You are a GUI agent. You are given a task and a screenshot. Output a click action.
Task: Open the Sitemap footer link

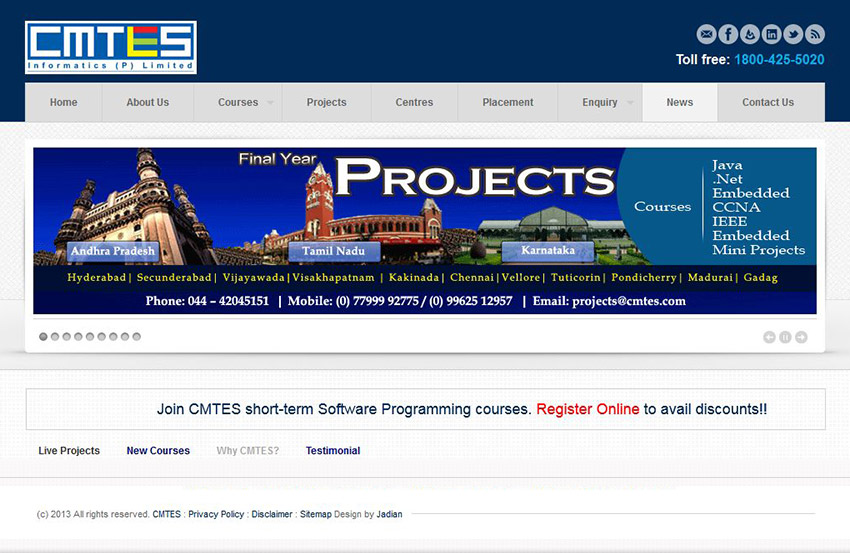[315, 514]
